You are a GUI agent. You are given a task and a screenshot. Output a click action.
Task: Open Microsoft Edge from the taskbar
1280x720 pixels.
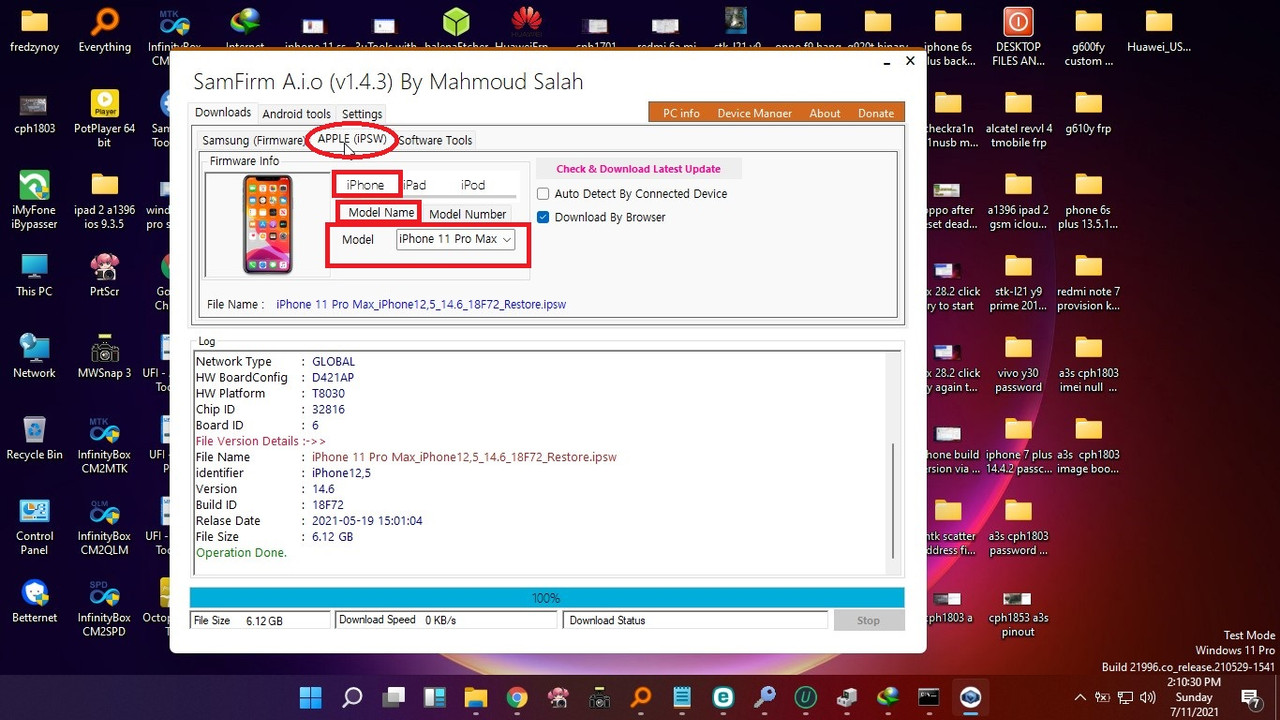[723, 697]
